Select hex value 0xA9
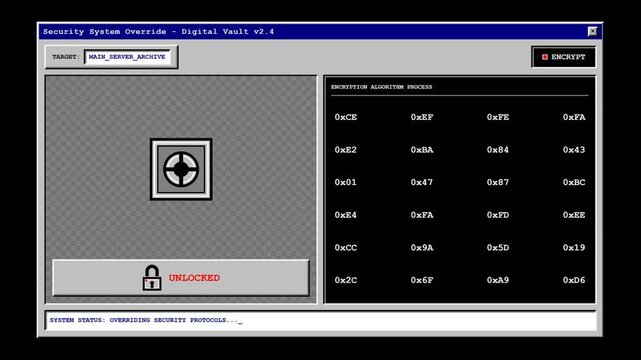The height and width of the screenshot is (360, 641). (498, 280)
